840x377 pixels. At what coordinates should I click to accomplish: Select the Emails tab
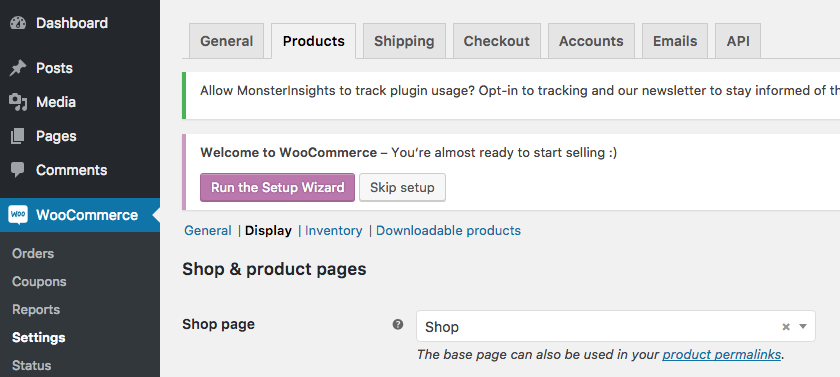674,41
